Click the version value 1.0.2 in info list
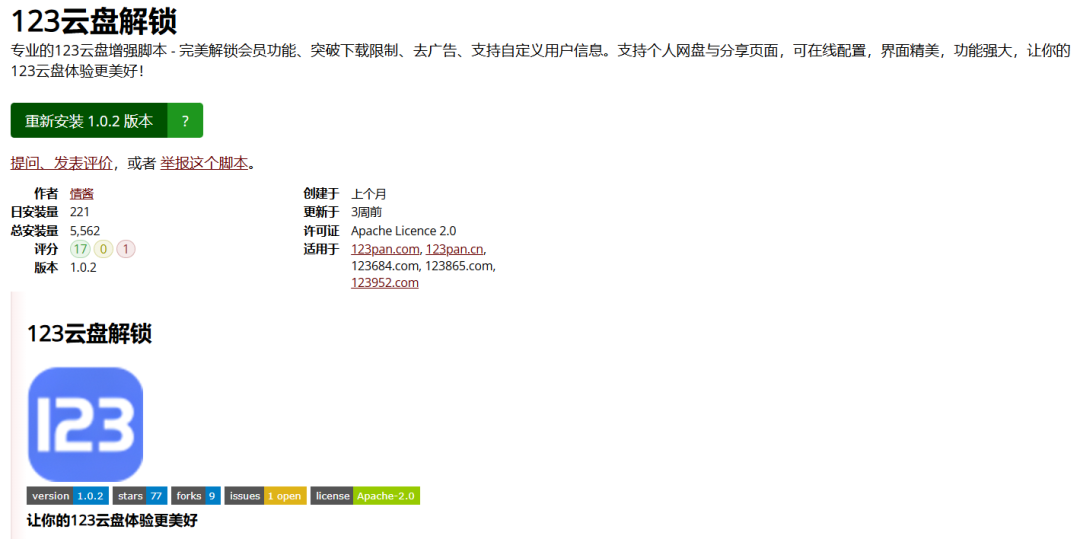The image size is (1080, 539). pos(83,268)
